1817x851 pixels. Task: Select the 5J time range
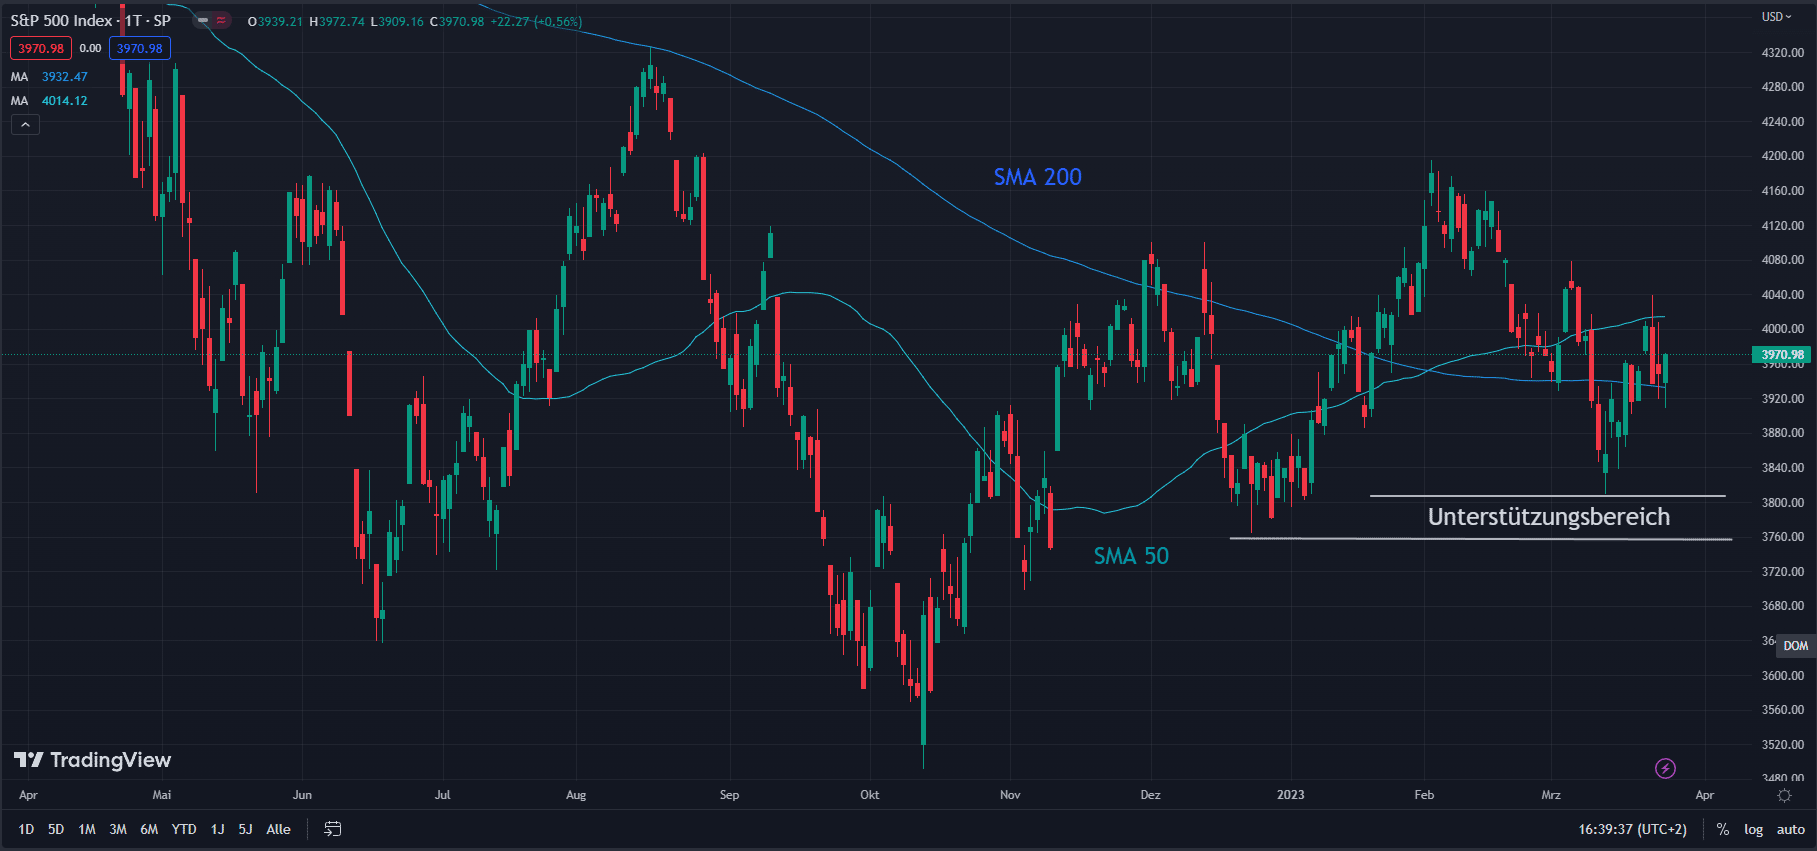(x=245, y=829)
